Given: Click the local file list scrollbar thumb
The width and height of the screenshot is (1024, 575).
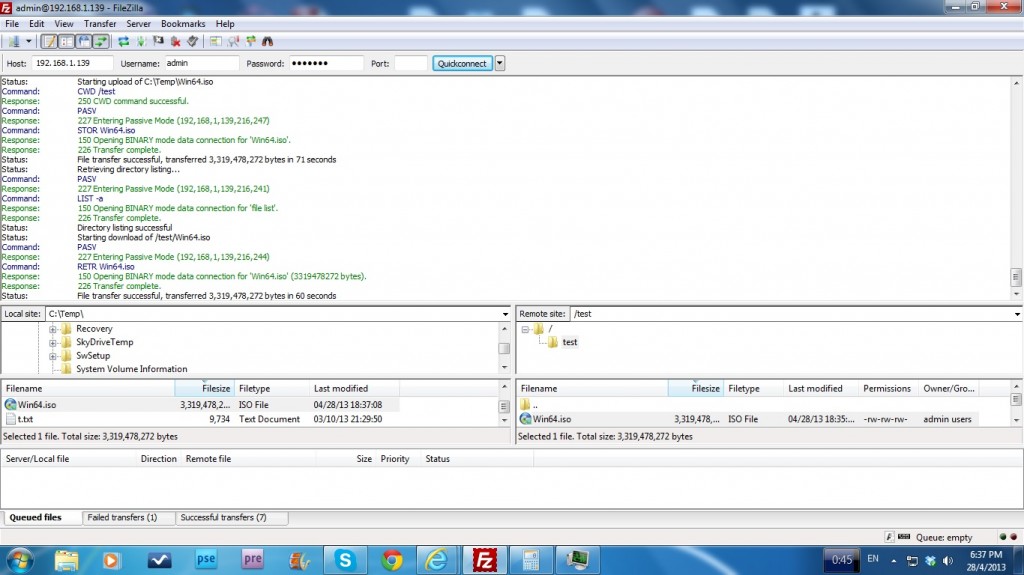Looking at the screenshot, I should [504, 406].
